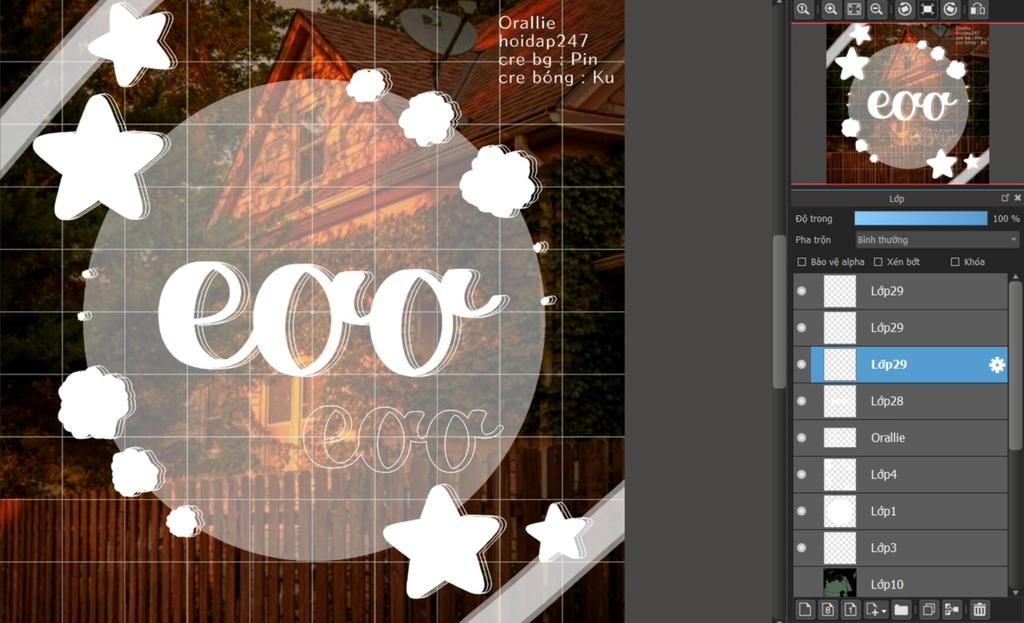
Task: Click the zoom in magnifier icon
Action: (831, 9)
